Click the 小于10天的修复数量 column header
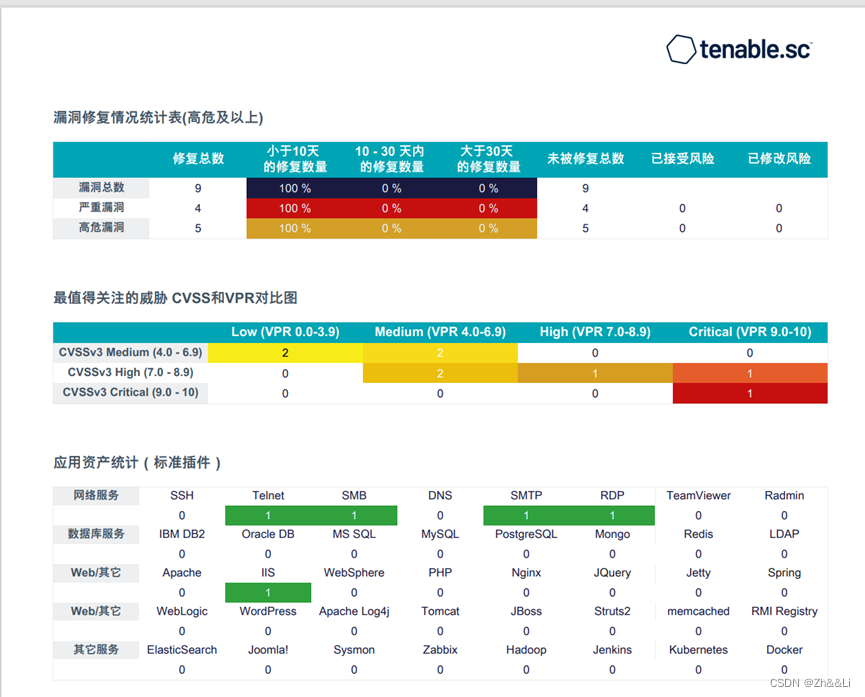 [x=295, y=159]
